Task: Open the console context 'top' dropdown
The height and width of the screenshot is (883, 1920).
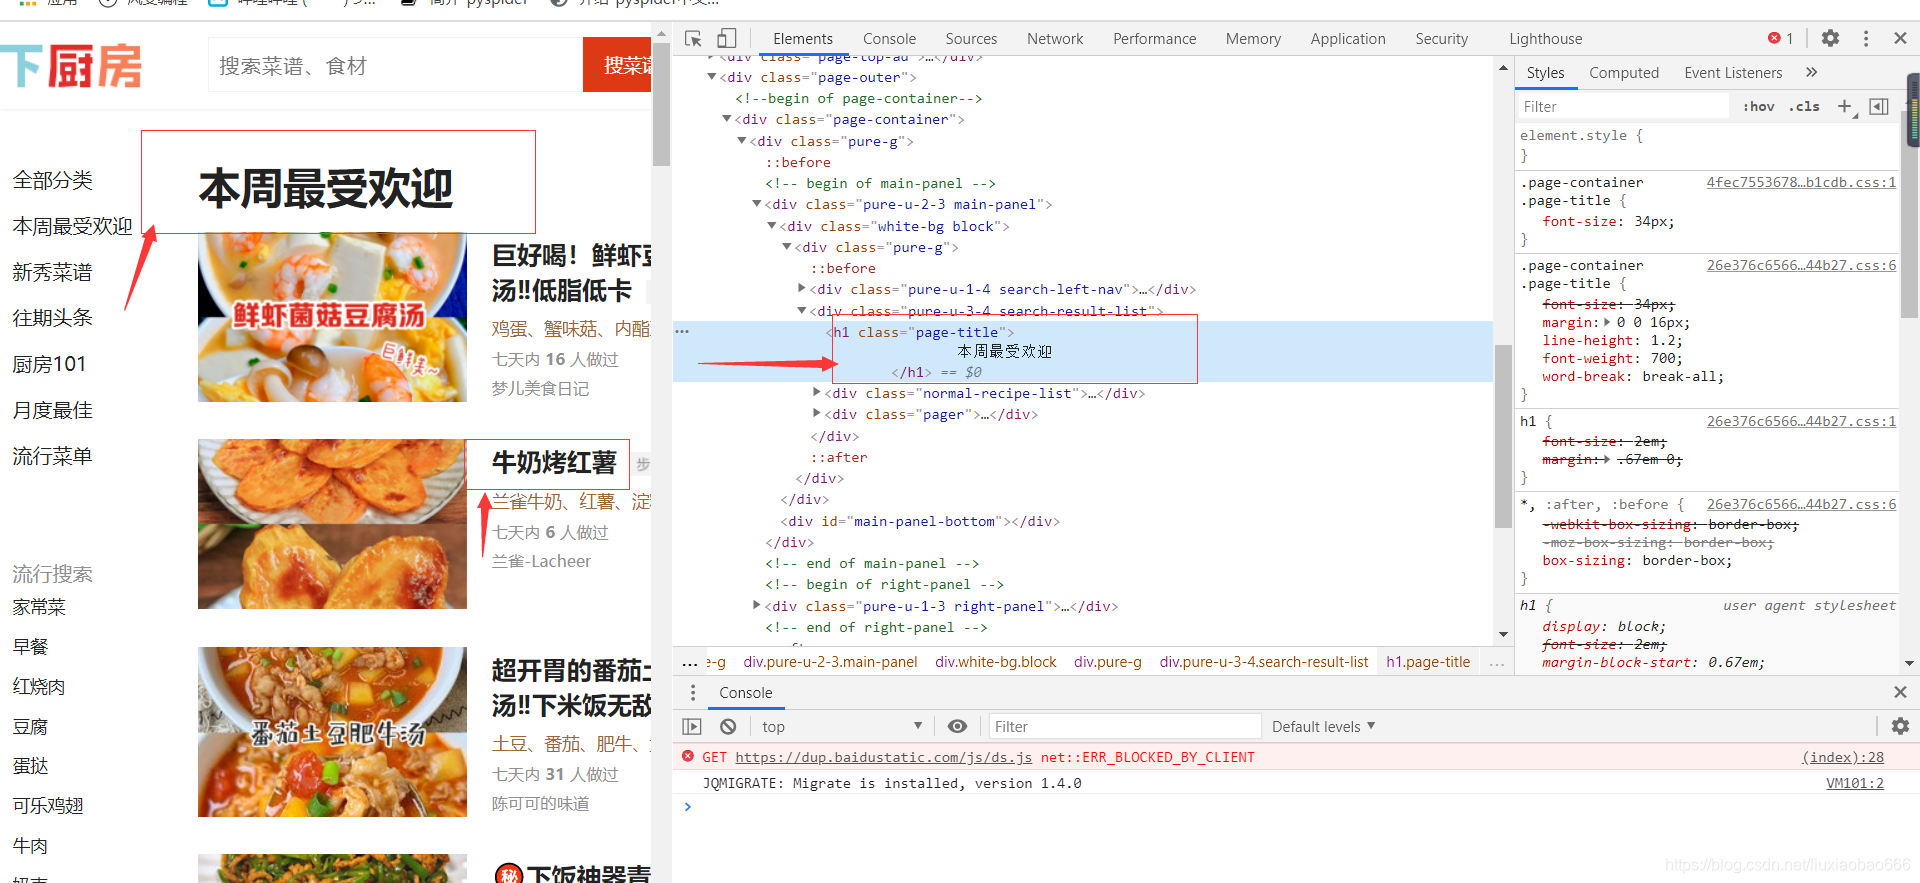Action: tap(841, 727)
